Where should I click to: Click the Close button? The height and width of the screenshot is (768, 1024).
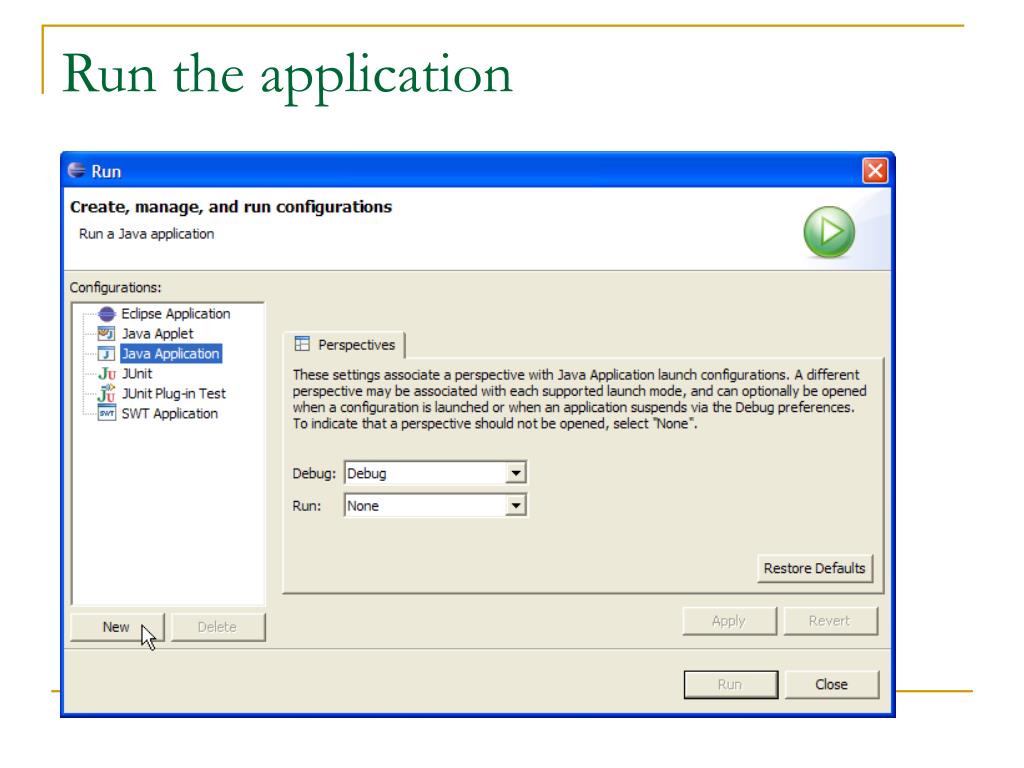(x=831, y=684)
